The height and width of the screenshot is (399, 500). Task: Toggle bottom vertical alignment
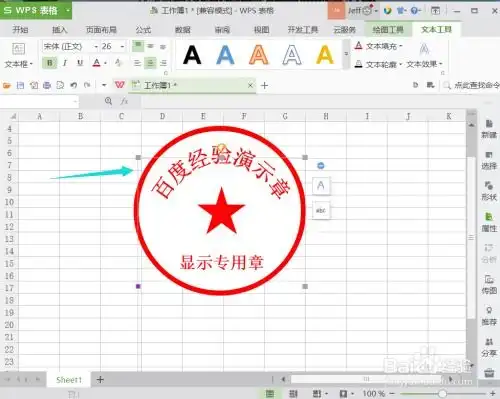coord(163,46)
